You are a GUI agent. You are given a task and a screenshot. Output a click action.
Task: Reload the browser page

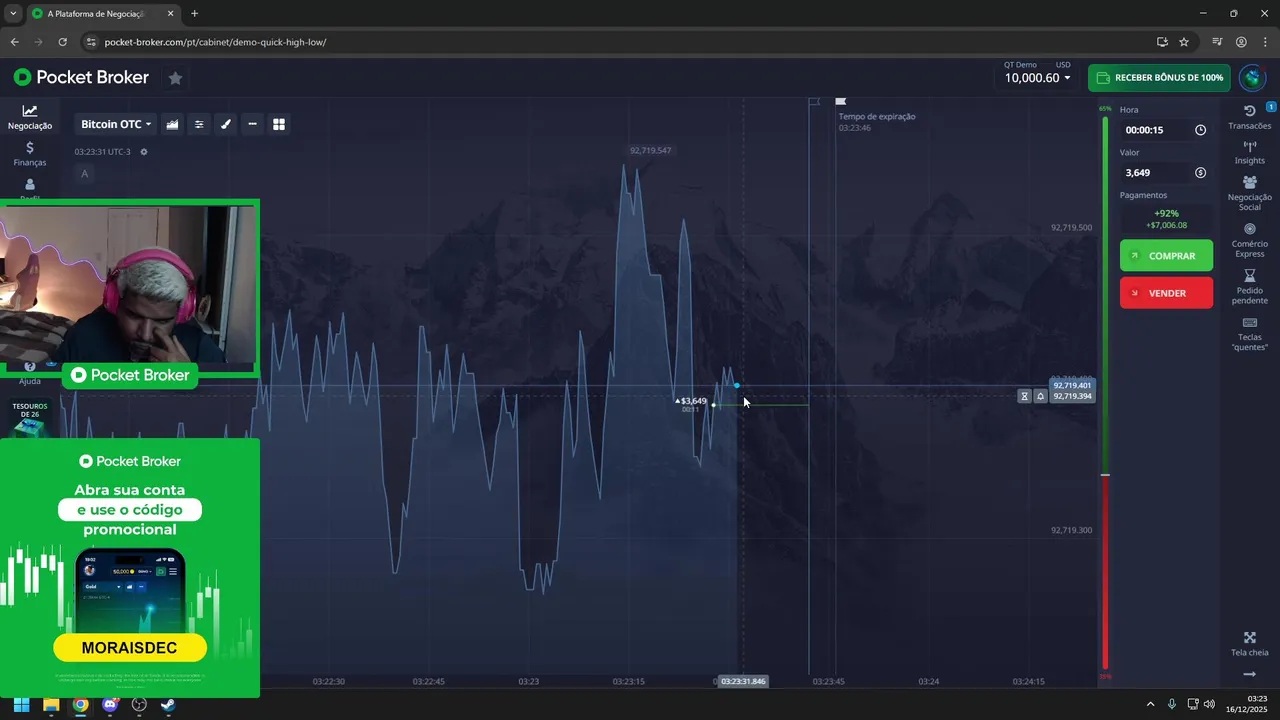pos(62,42)
